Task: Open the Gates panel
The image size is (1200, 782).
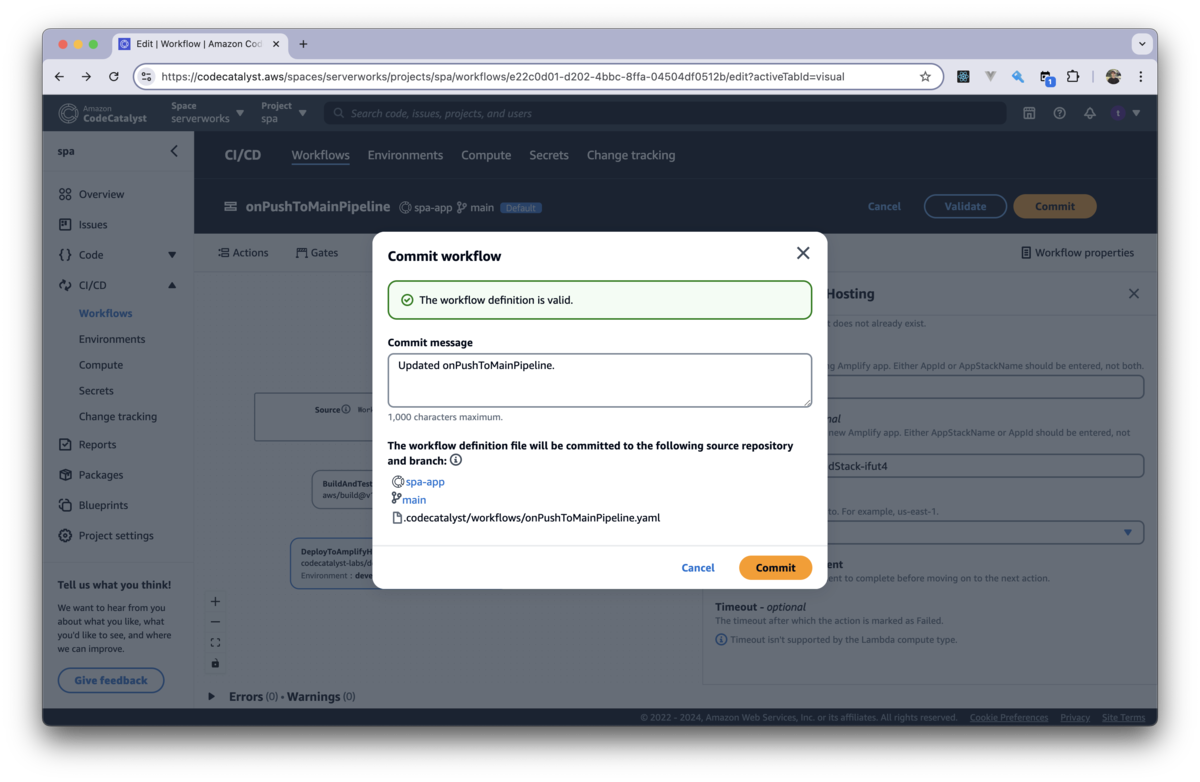Action: click(316, 253)
